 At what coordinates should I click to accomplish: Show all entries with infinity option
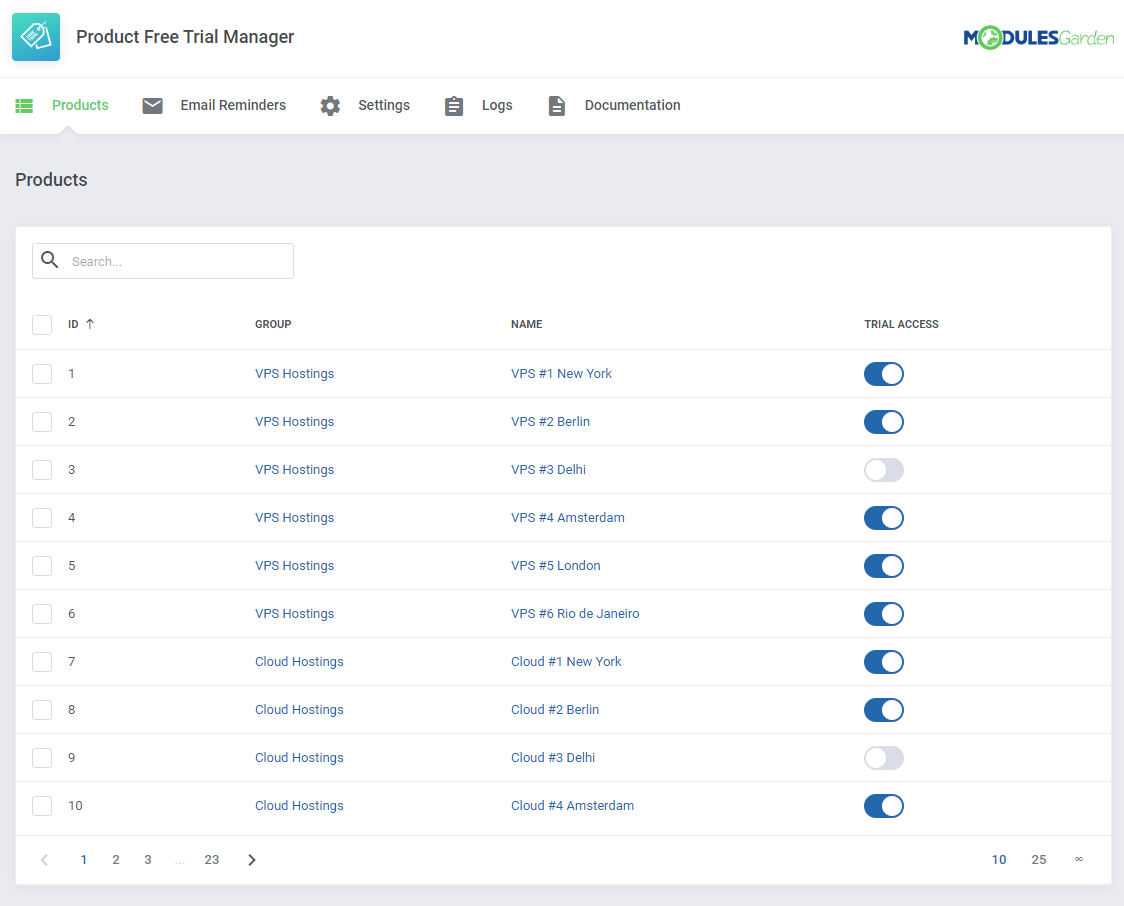tap(1079, 859)
